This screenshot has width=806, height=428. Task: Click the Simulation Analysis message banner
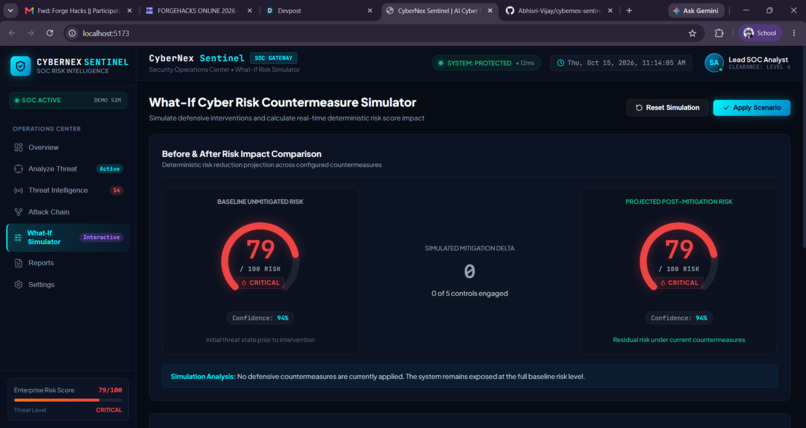click(469, 377)
